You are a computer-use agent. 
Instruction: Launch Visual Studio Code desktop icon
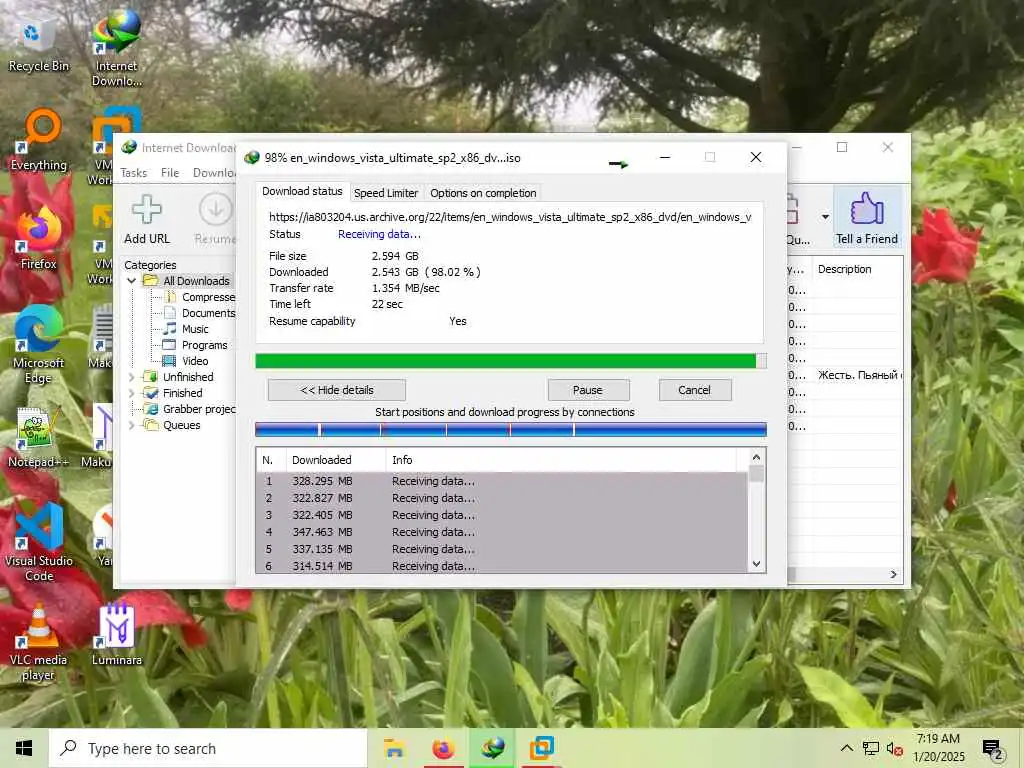pyautogui.click(x=39, y=542)
